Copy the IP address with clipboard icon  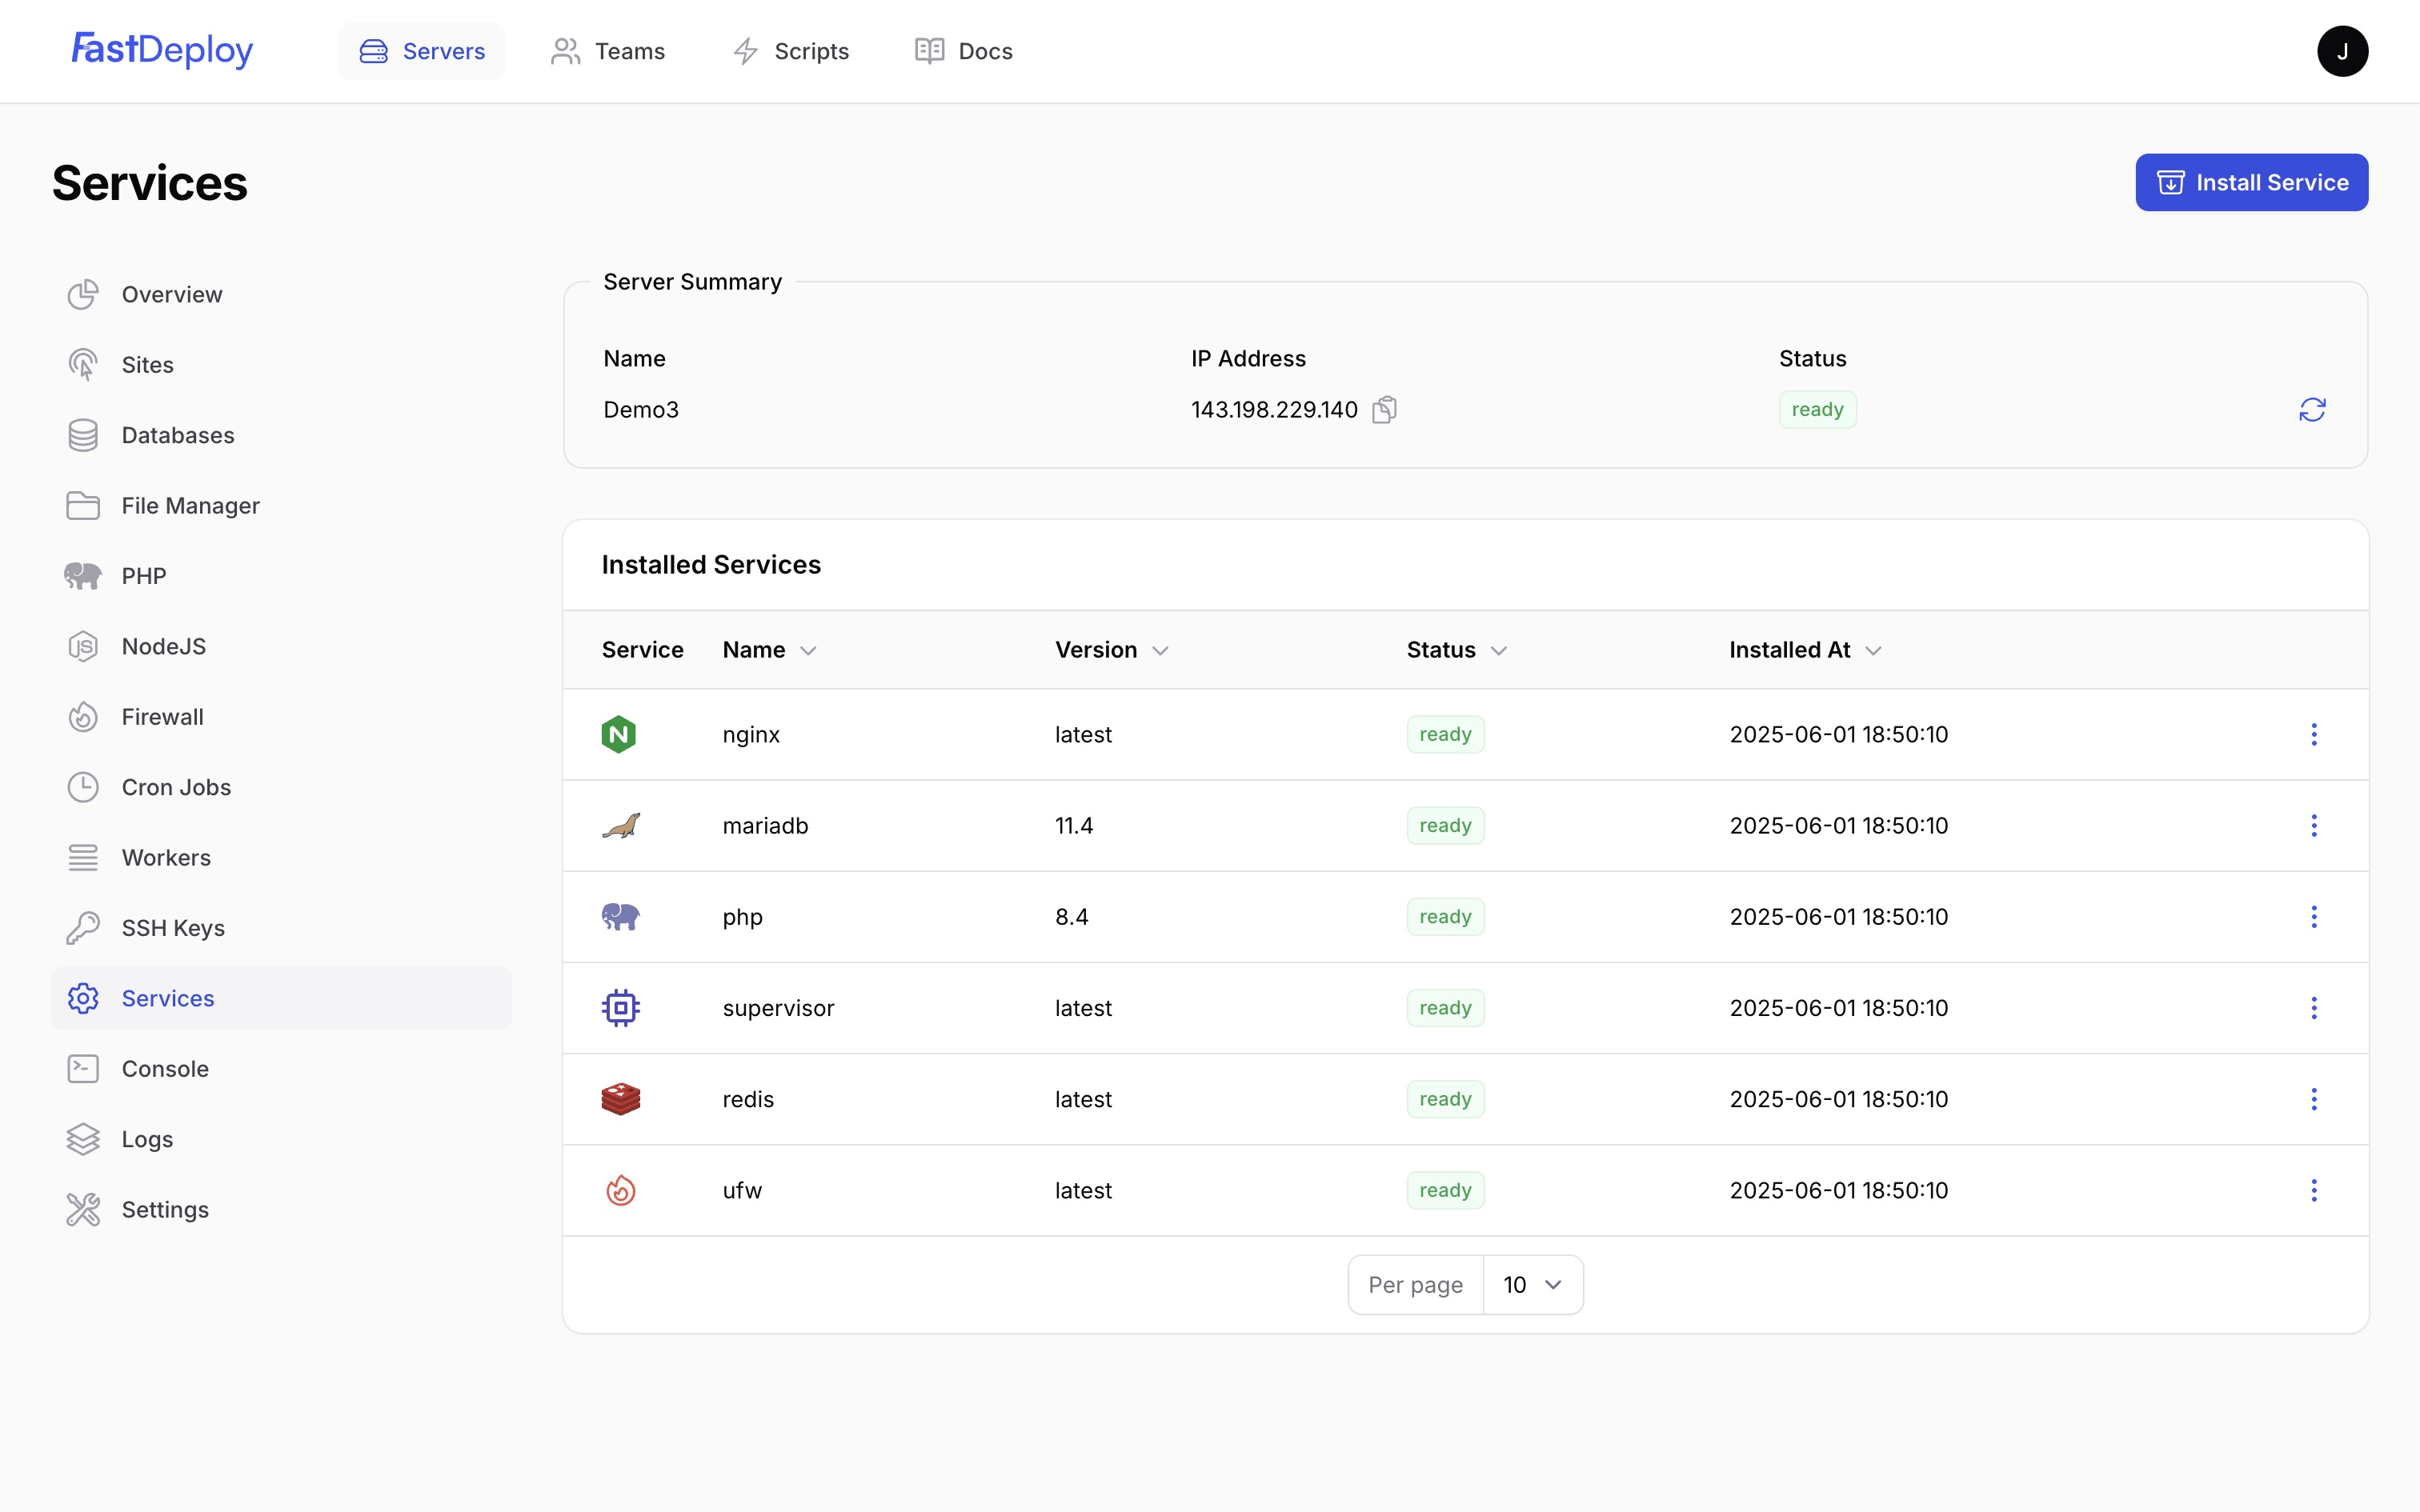click(1384, 410)
